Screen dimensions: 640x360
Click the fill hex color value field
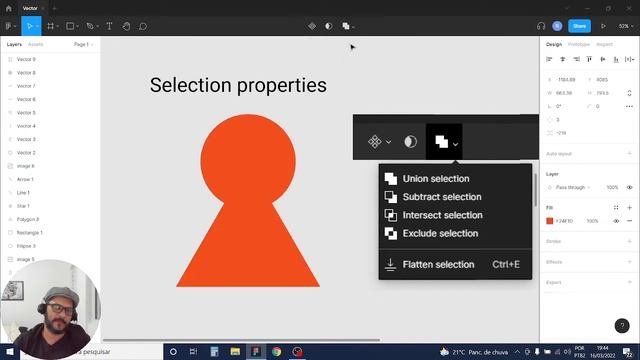pos(564,221)
